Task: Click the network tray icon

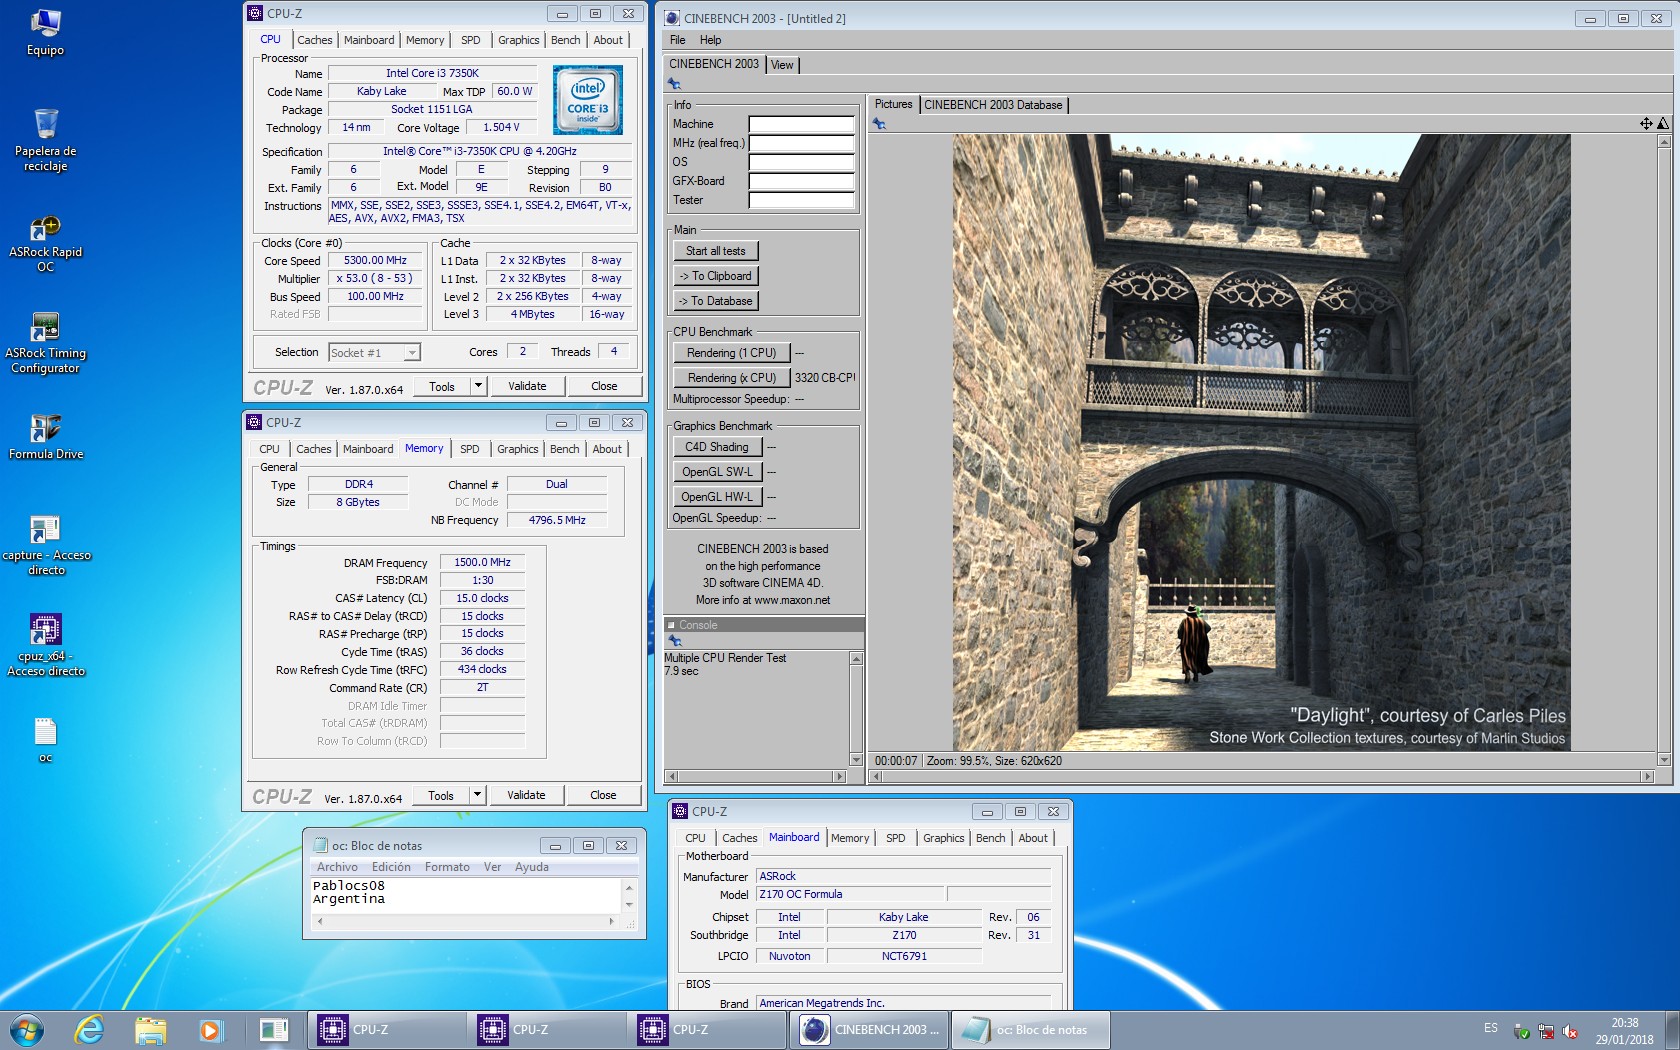Action: (1546, 1031)
